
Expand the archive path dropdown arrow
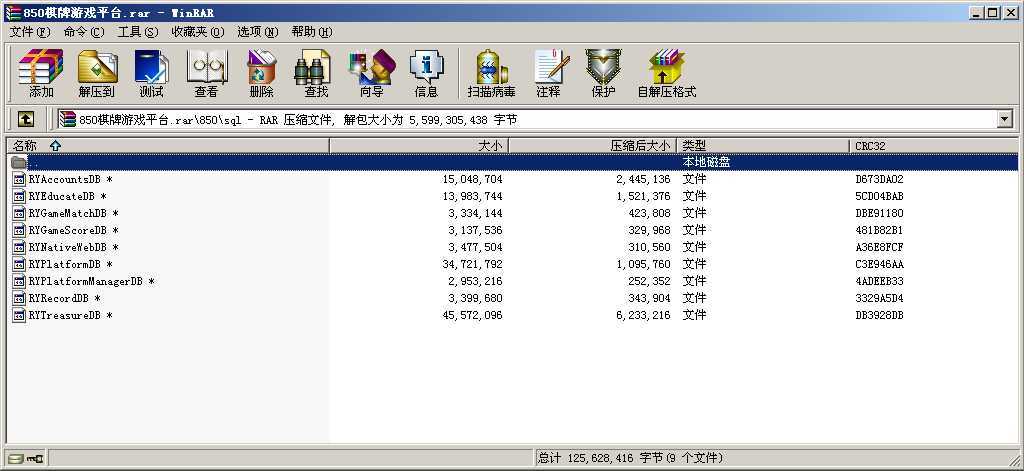pos(1004,120)
